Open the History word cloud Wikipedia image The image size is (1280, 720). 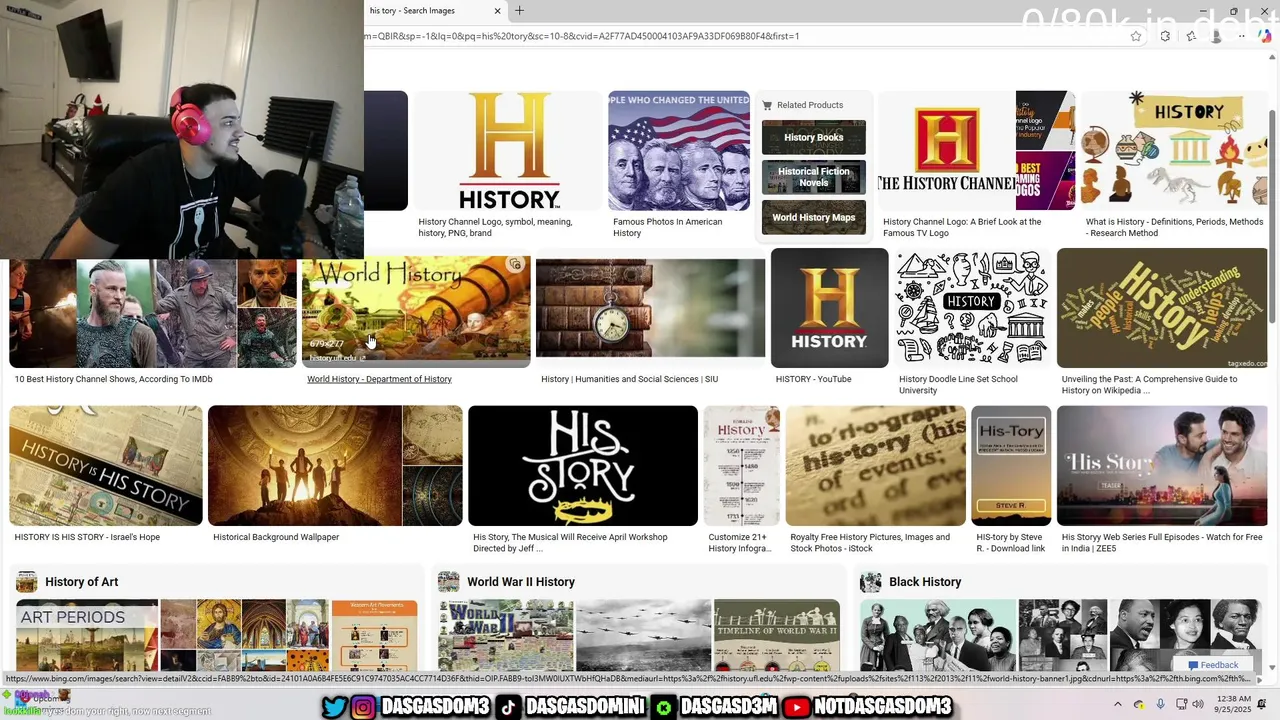[1162, 308]
